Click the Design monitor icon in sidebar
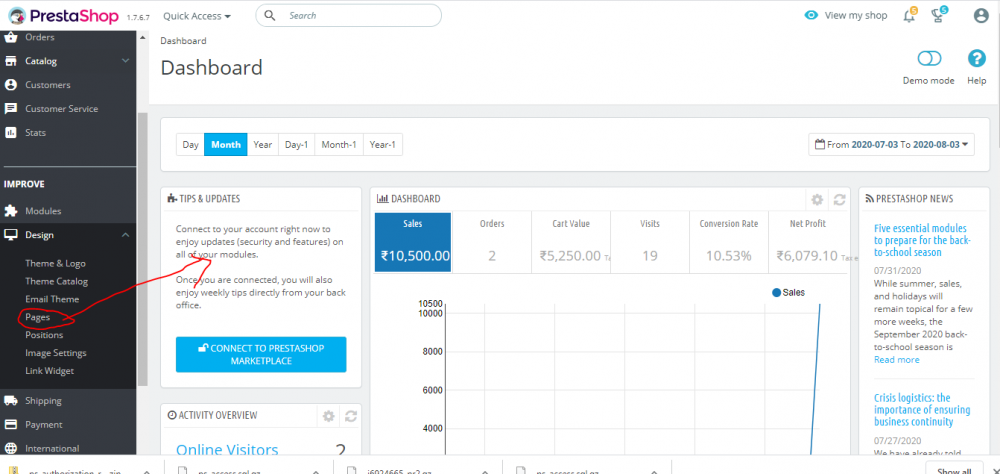This screenshot has height=474, width=1000. tap(10, 235)
